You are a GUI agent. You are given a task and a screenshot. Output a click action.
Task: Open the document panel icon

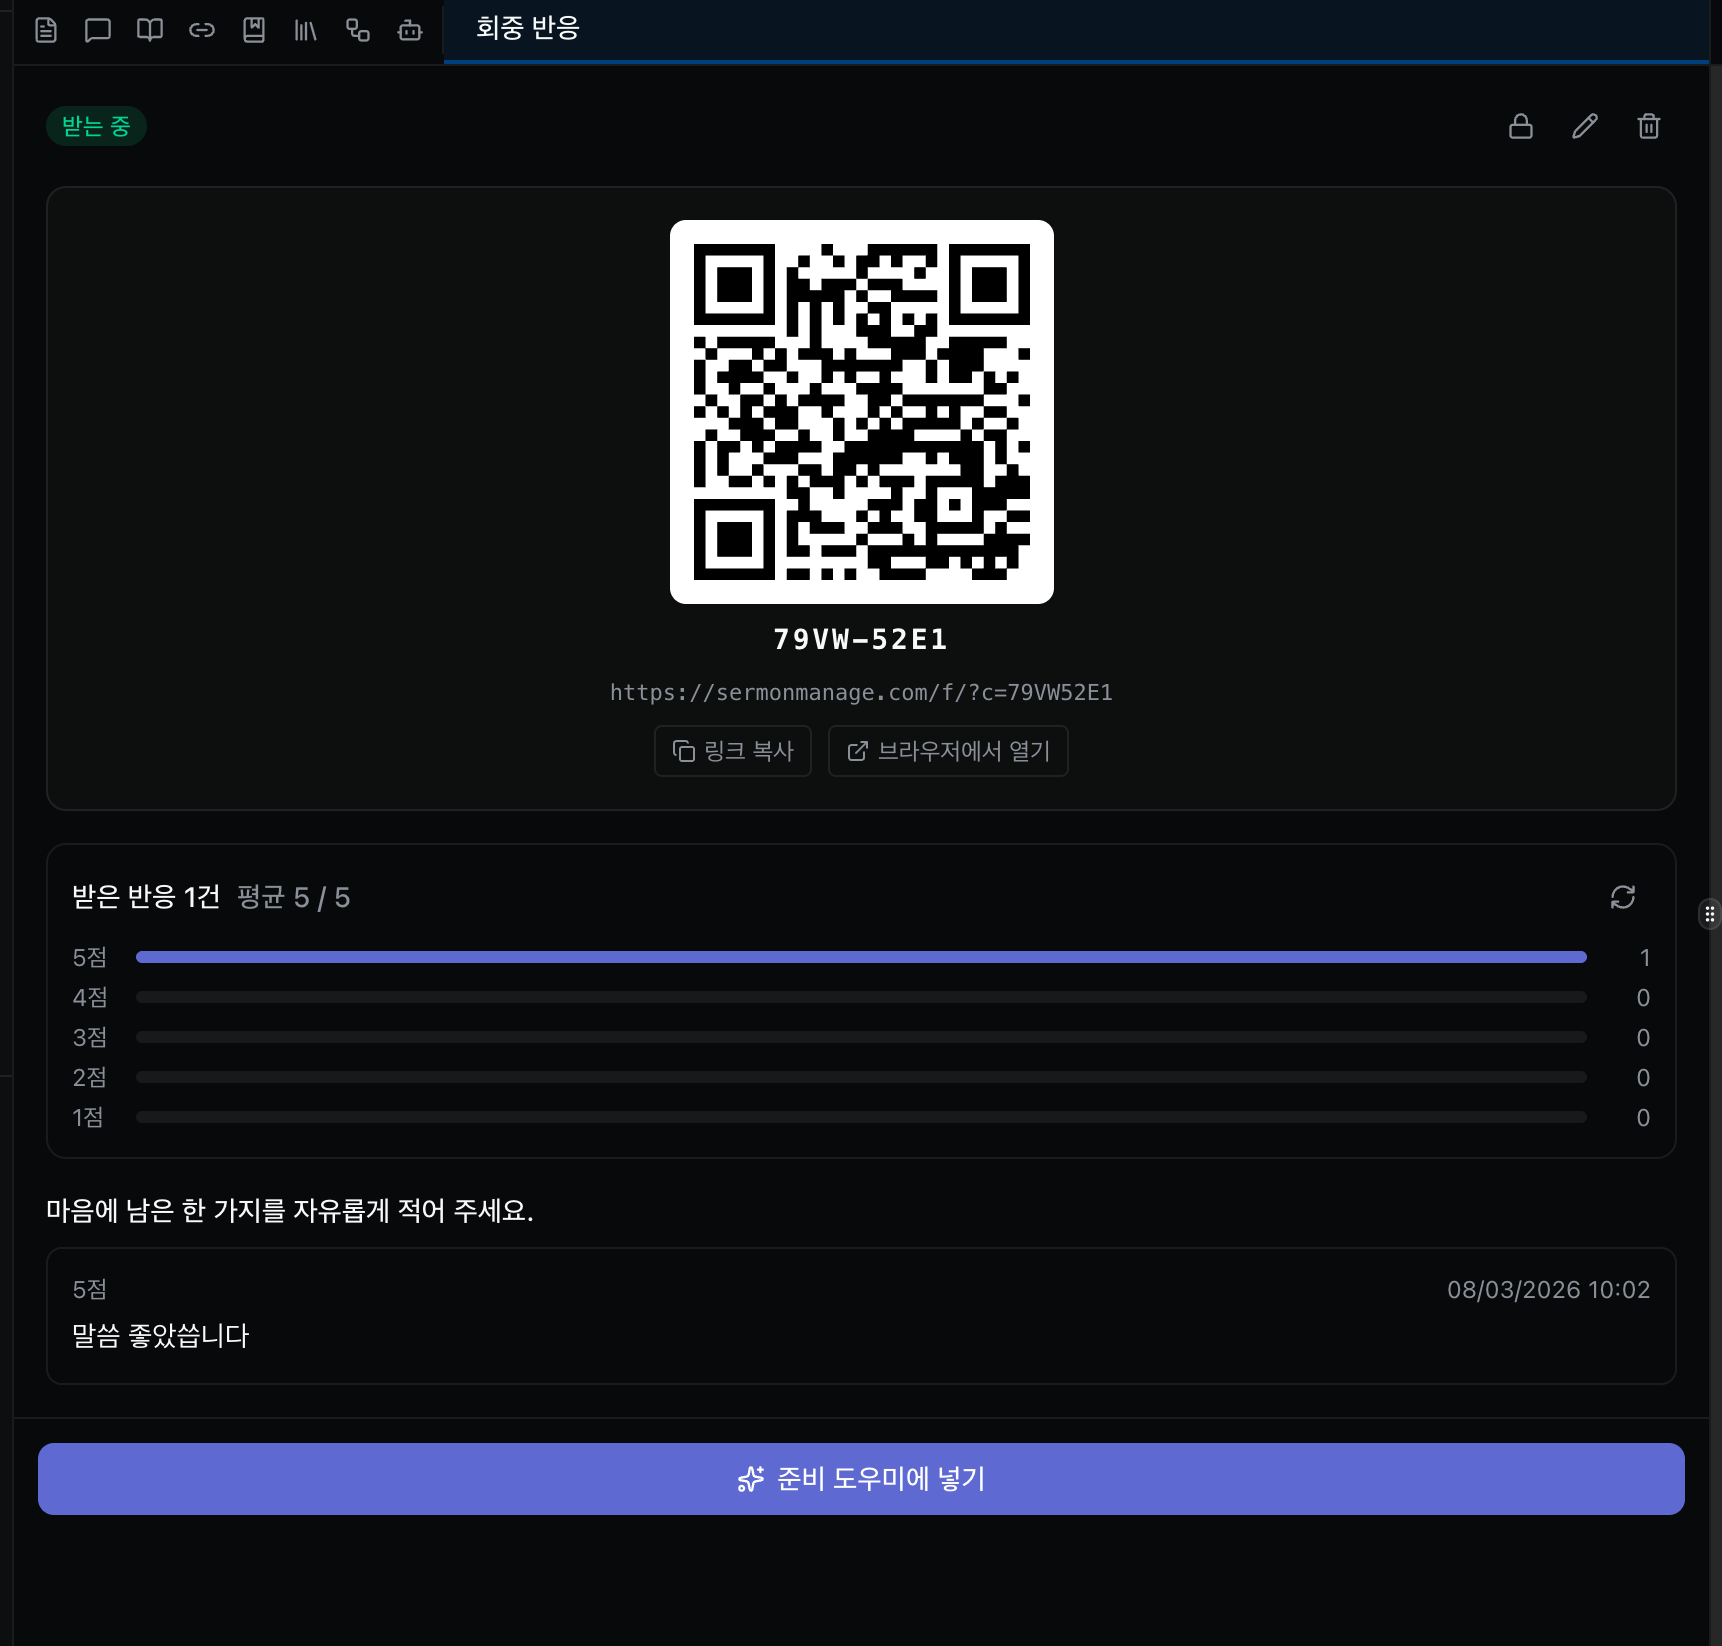(46, 30)
